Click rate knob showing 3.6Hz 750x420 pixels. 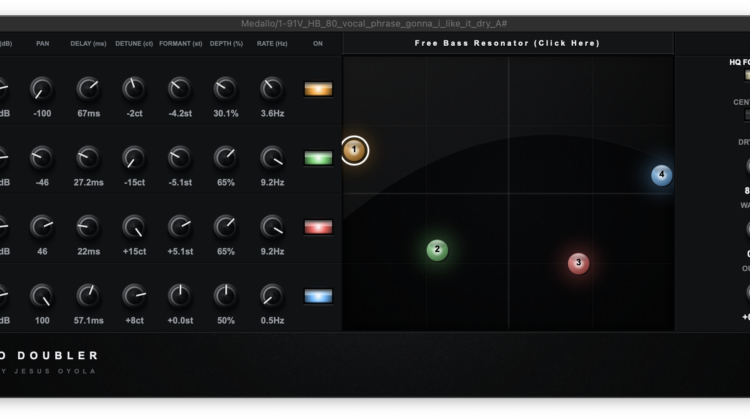pos(272,89)
